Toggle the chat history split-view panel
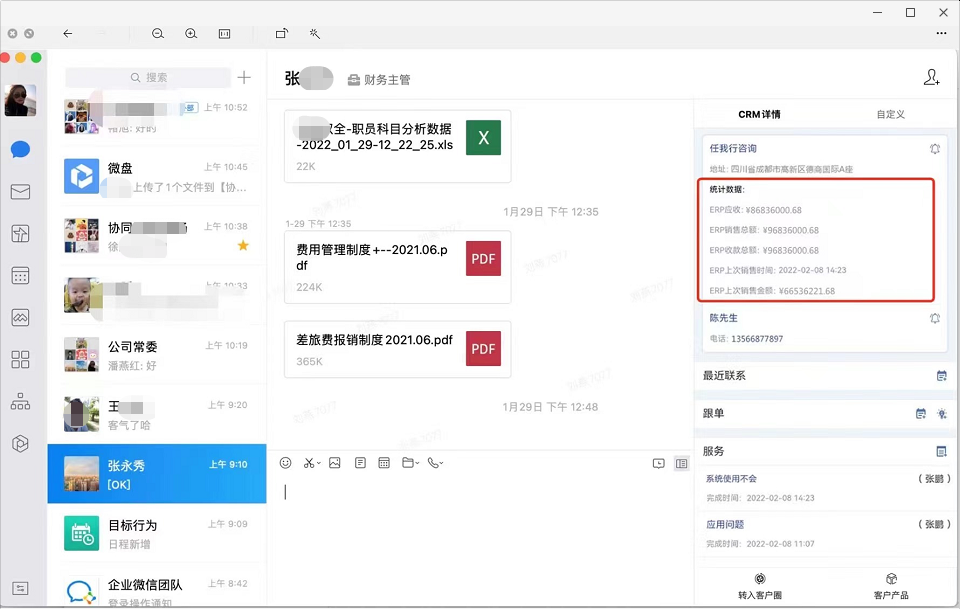The width and height of the screenshot is (960, 609). coord(681,463)
